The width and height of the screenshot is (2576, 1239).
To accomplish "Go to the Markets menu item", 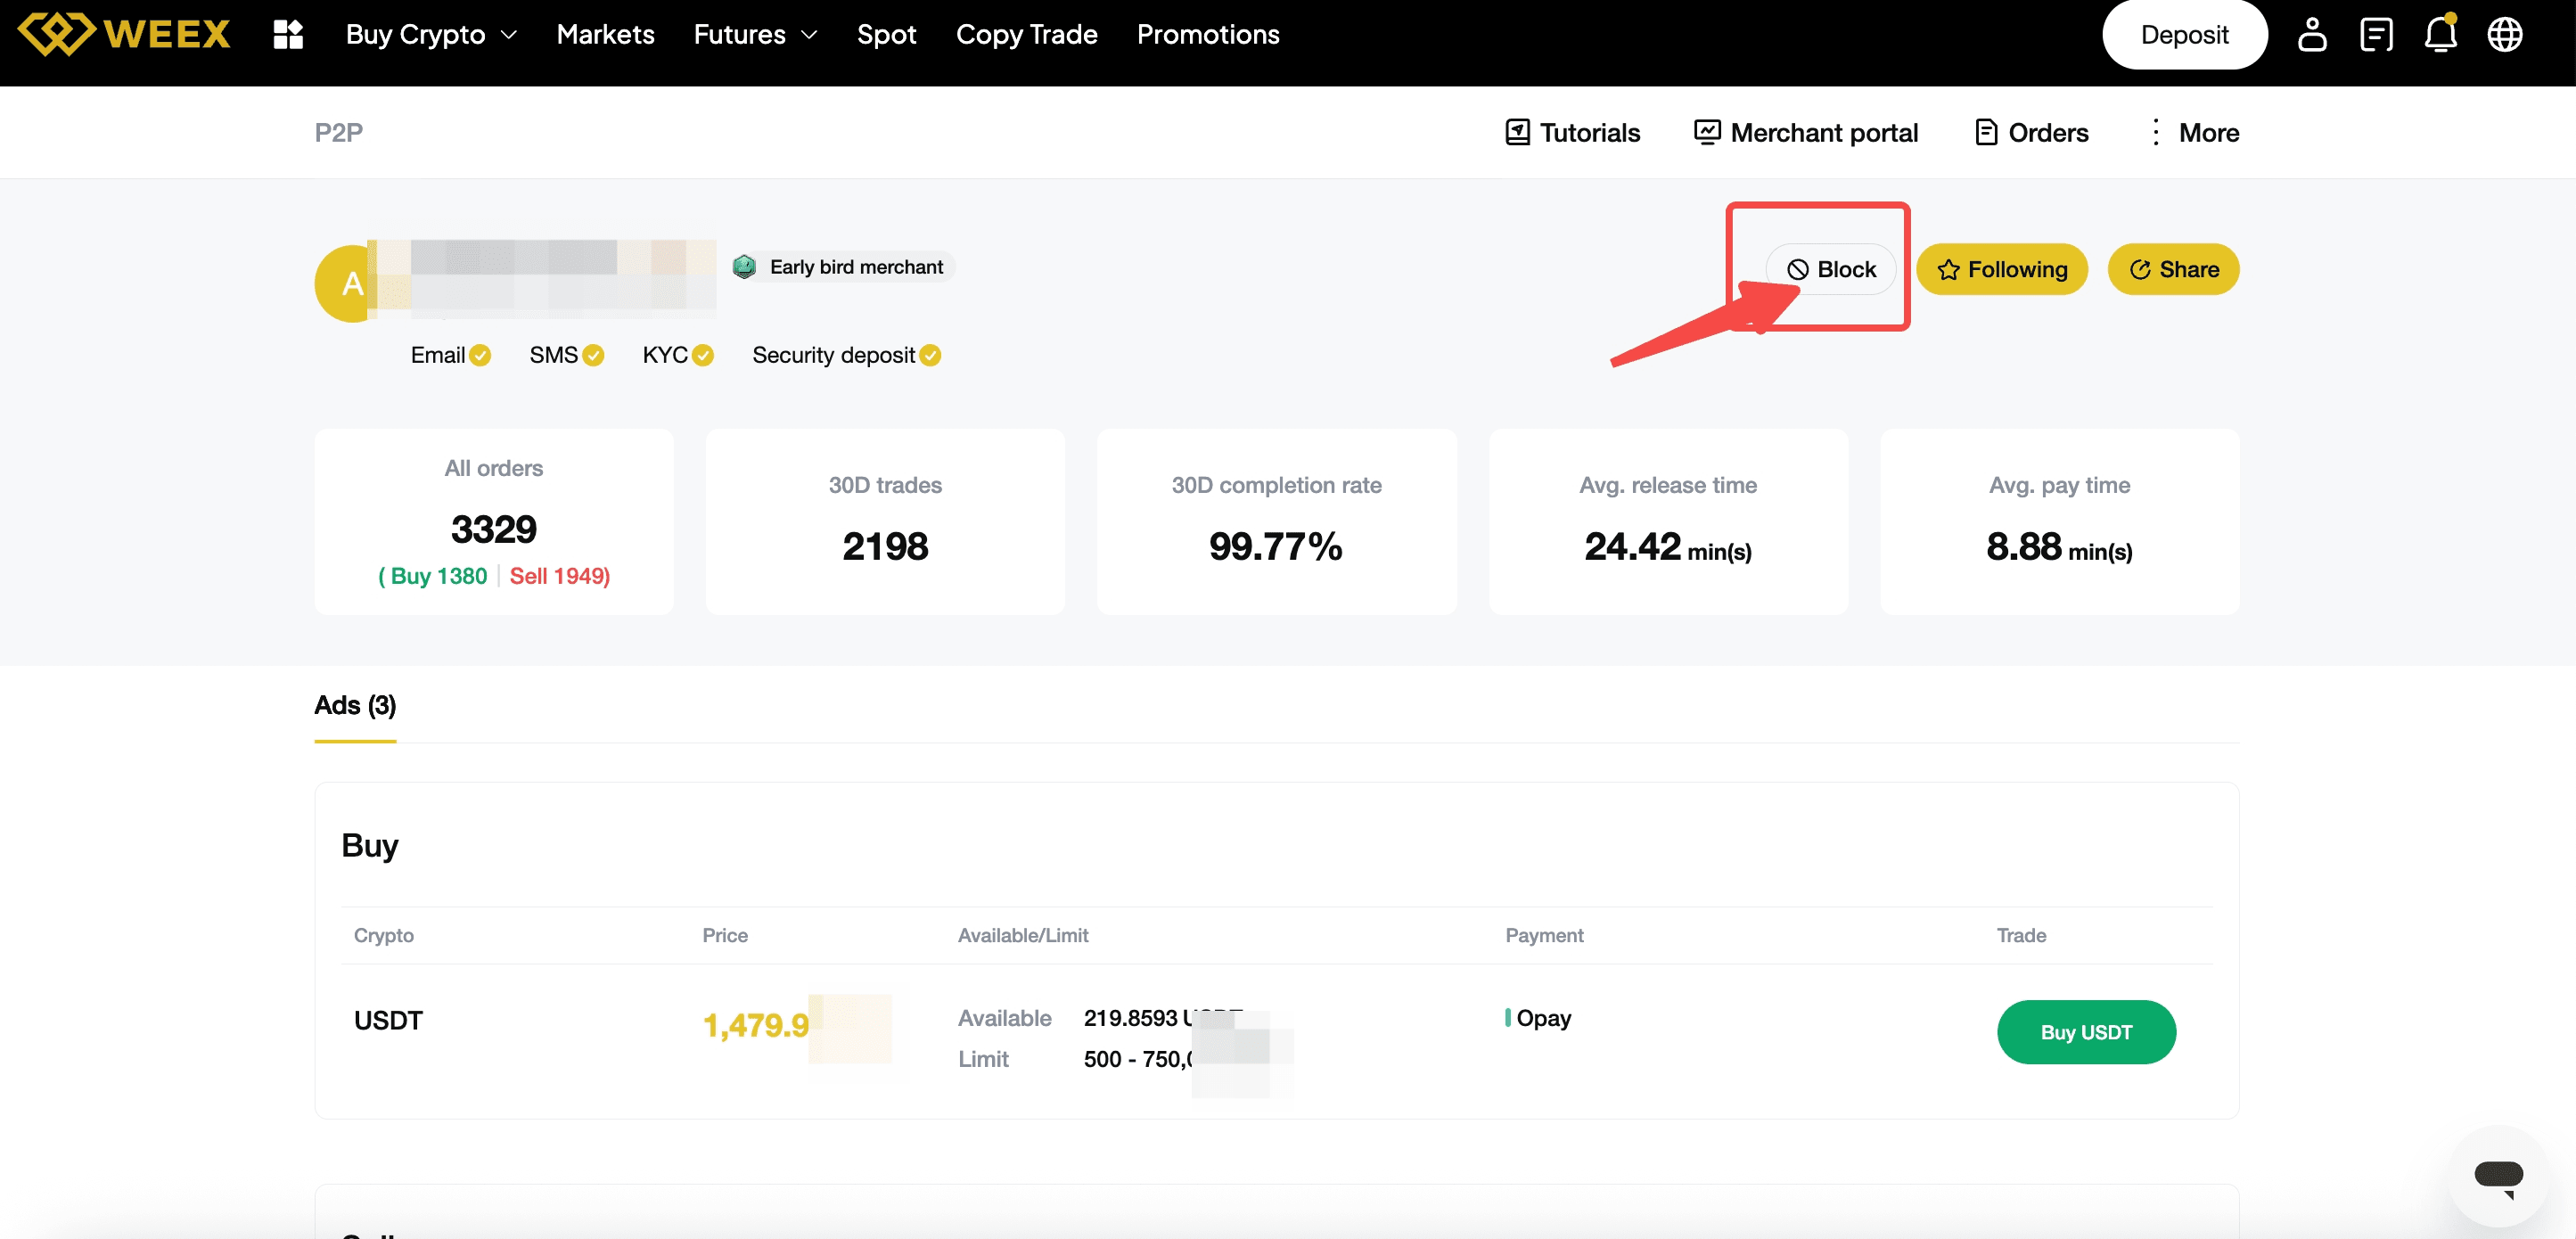I will 605,34.
